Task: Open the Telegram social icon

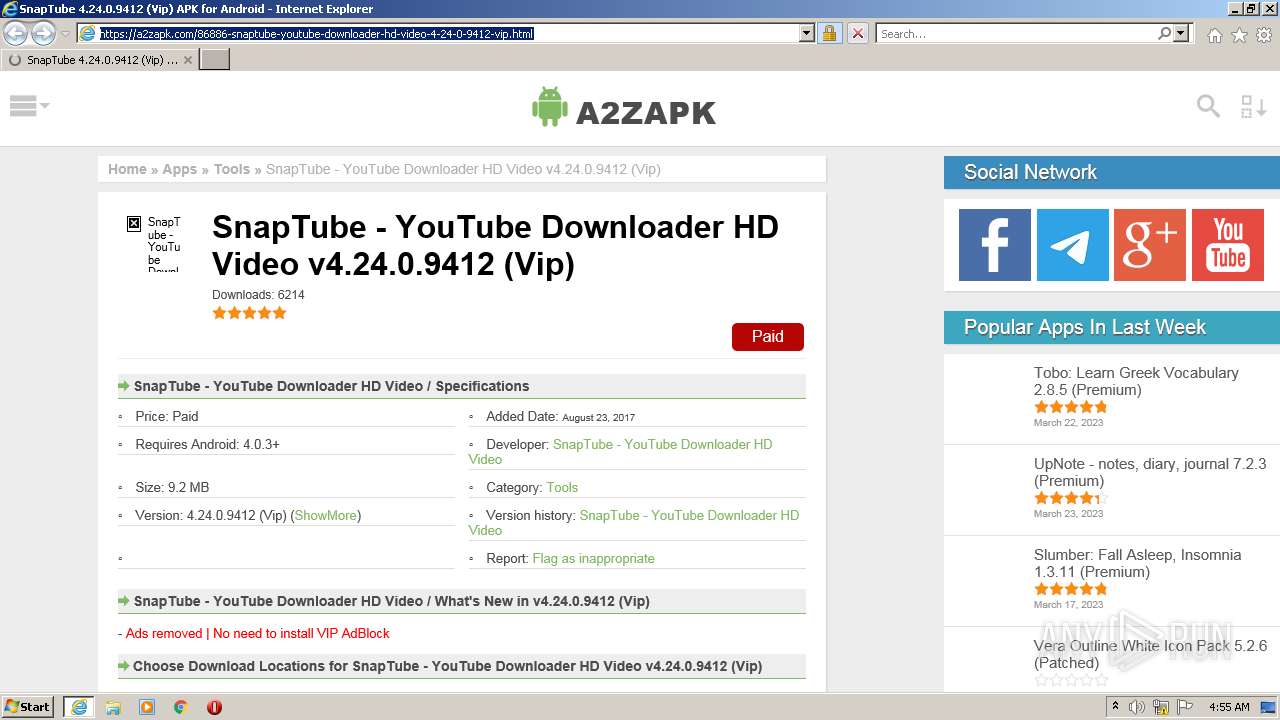Action: coord(1073,245)
